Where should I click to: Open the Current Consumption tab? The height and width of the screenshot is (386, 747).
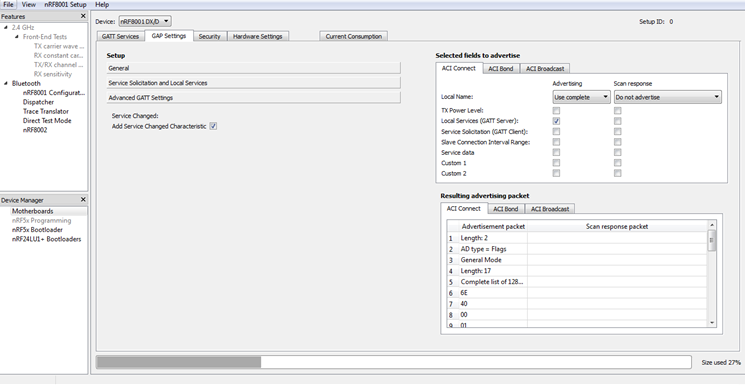coord(353,36)
